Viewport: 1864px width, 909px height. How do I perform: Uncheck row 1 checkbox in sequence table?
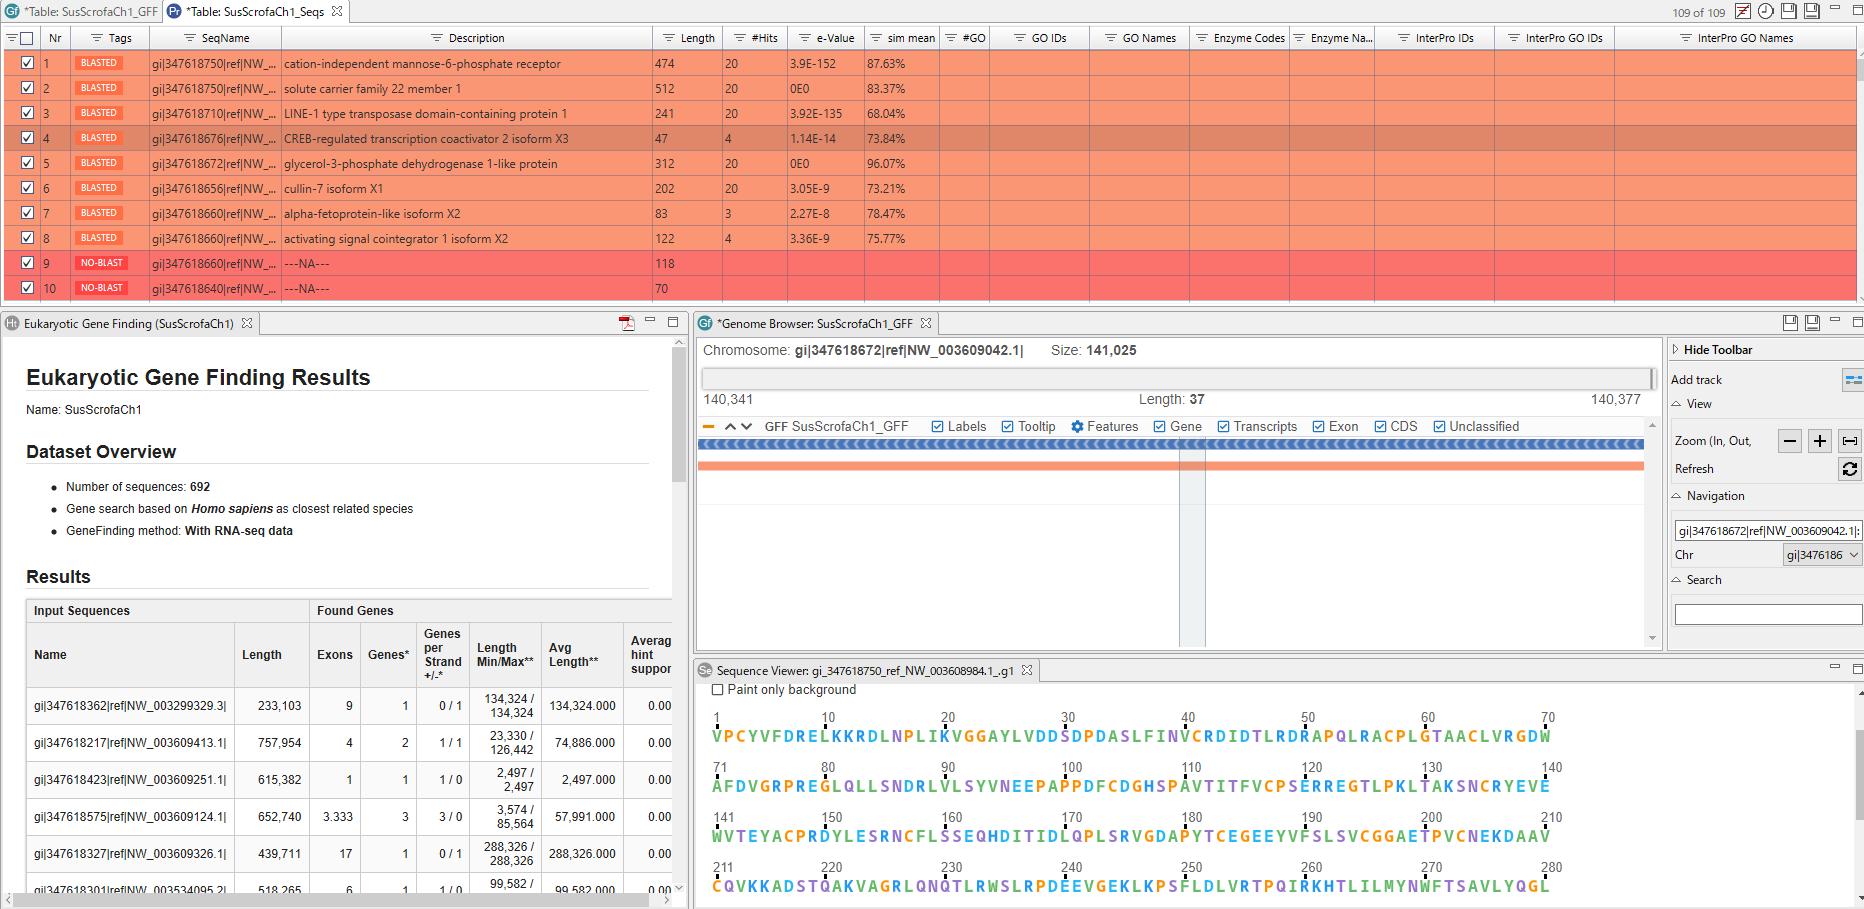coord(27,63)
